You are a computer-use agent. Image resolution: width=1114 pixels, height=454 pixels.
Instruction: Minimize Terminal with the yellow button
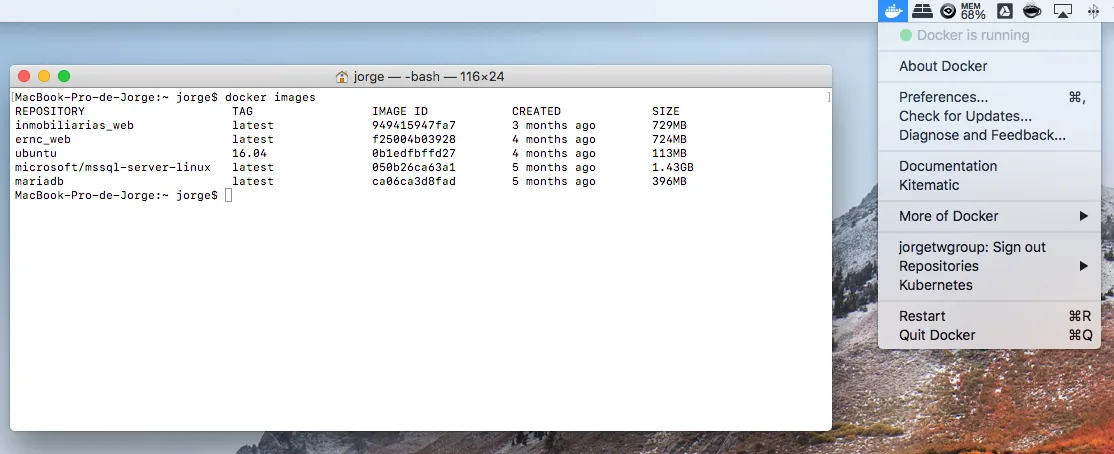click(x=44, y=76)
